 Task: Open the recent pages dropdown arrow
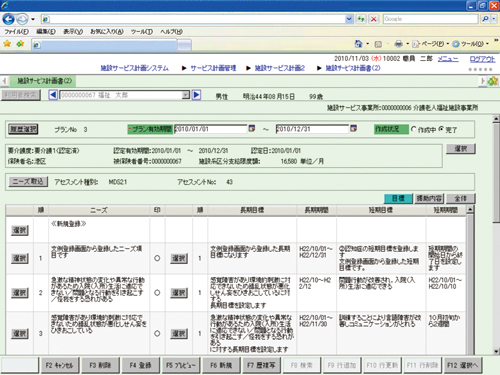pos(33,19)
